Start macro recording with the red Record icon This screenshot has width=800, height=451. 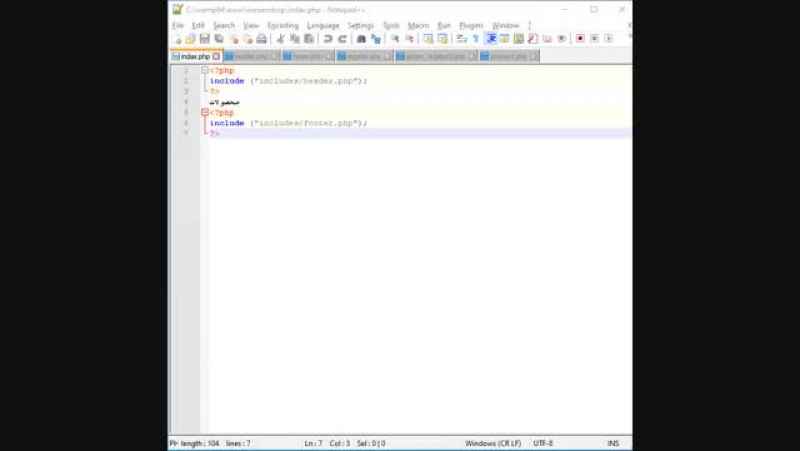[x=580, y=39]
